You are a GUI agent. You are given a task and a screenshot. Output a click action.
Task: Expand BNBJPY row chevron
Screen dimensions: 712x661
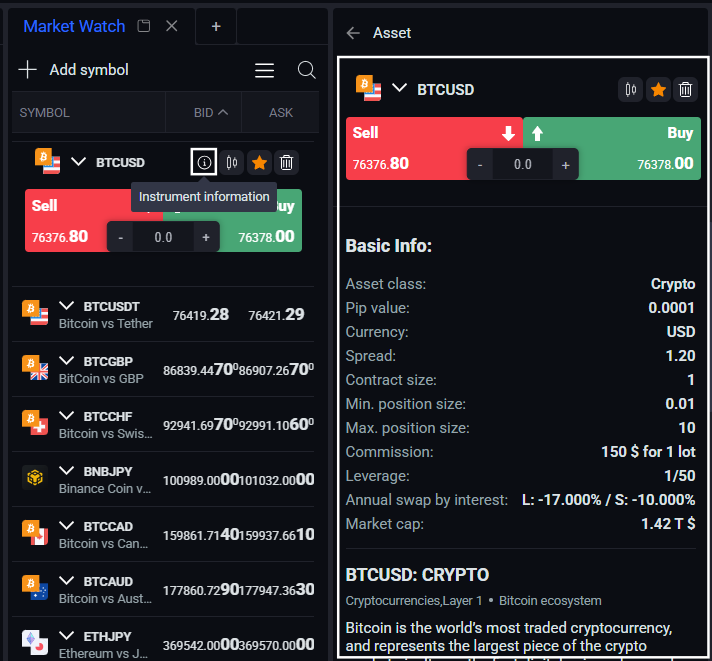tap(66, 471)
